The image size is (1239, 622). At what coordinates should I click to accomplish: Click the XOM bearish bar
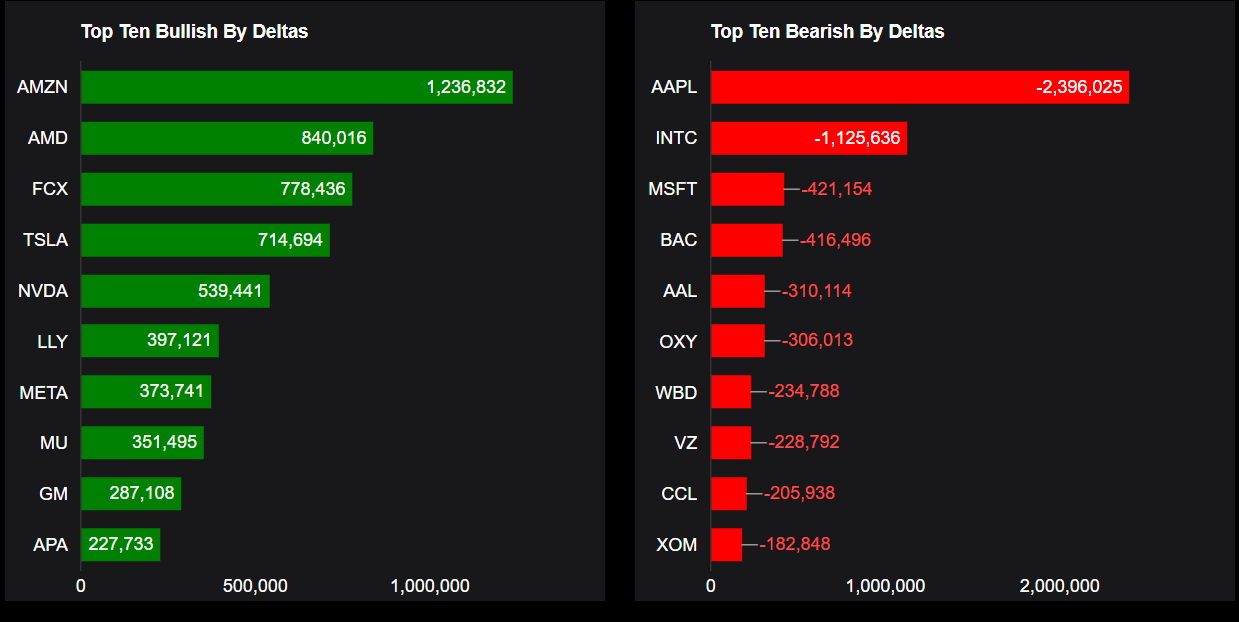click(x=726, y=545)
